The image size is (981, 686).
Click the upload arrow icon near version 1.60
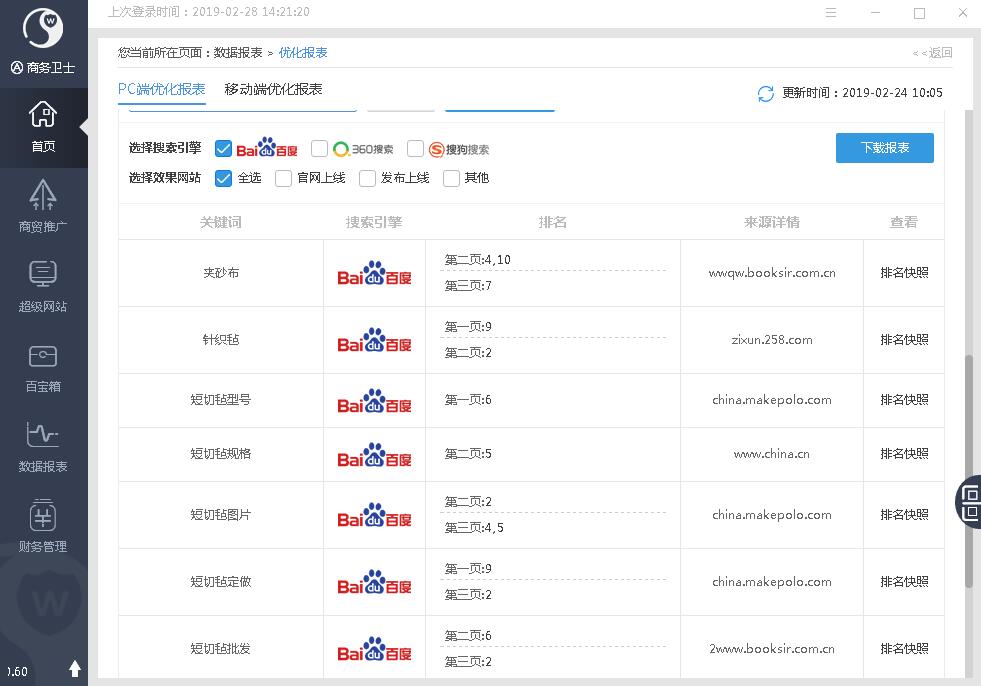pos(74,668)
